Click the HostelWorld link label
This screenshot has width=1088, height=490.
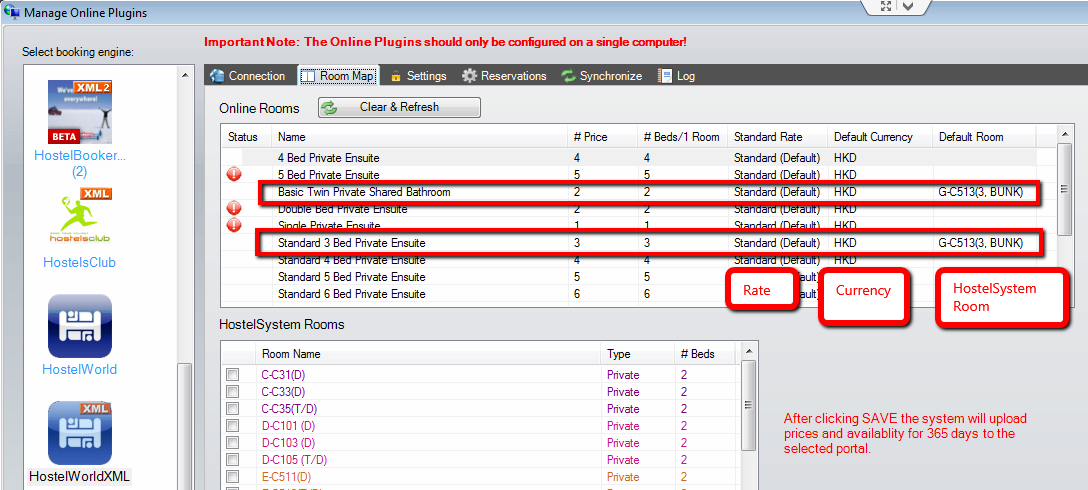coord(79,369)
